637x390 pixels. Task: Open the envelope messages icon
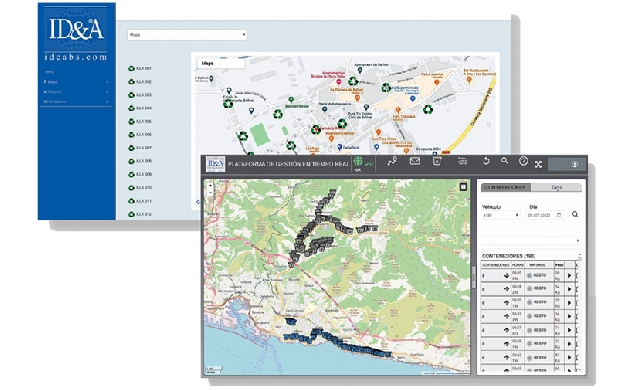tap(414, 161)
